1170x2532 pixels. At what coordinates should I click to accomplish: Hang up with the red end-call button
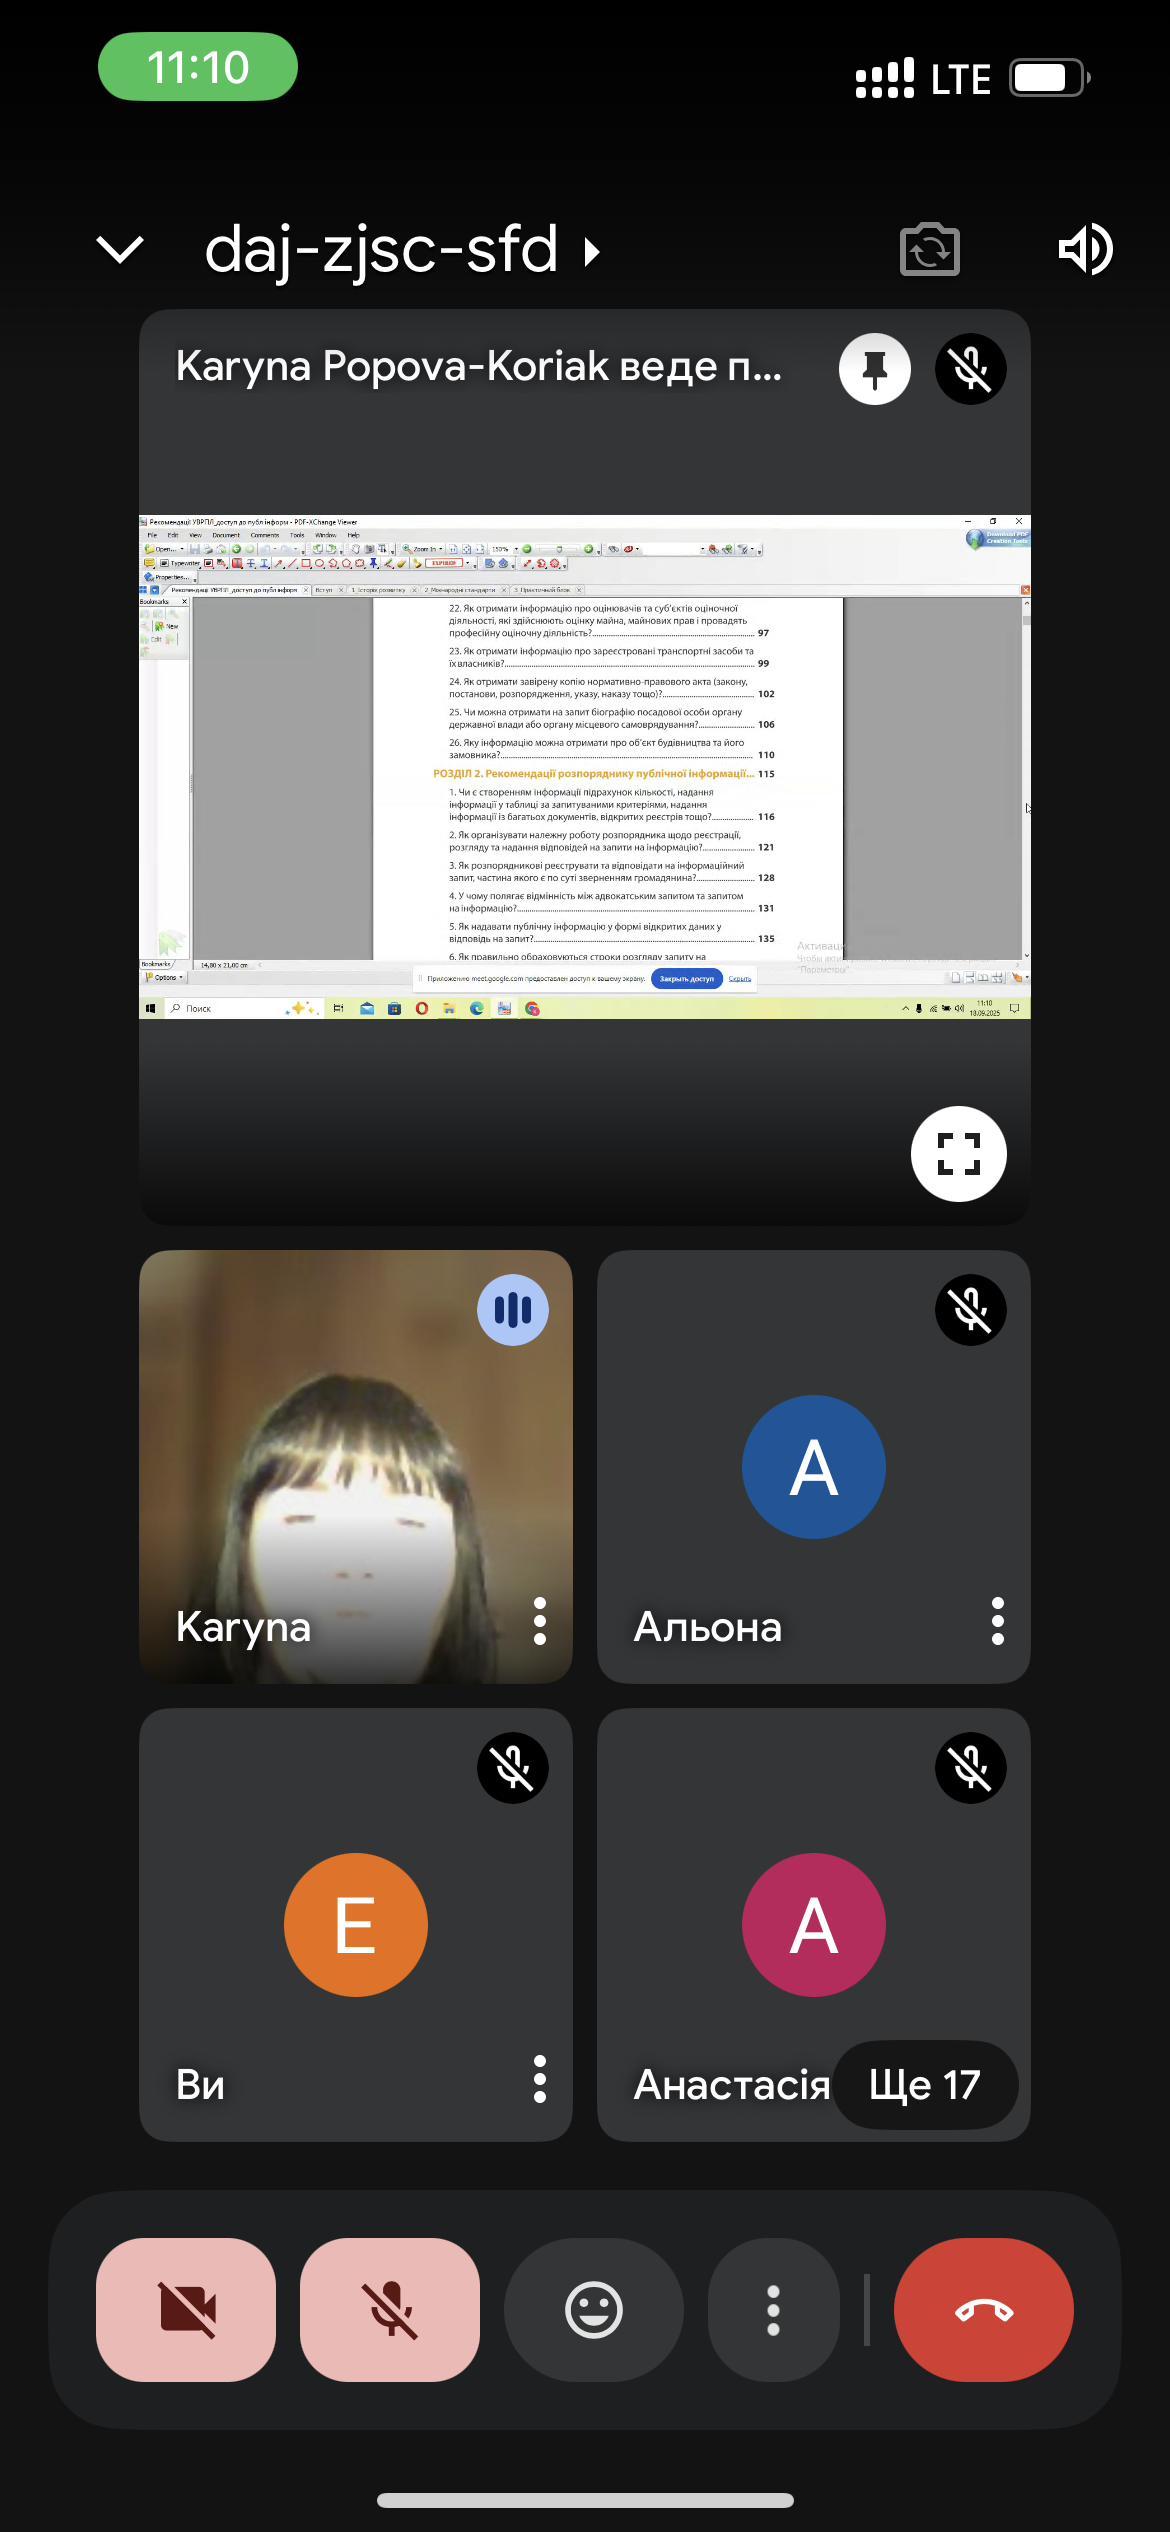(983, 2310)
